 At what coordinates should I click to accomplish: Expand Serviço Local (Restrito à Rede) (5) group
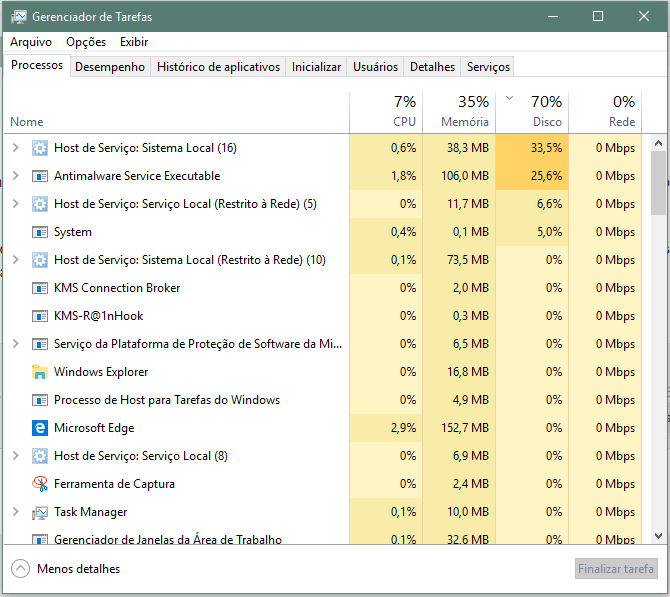point(16,204)
